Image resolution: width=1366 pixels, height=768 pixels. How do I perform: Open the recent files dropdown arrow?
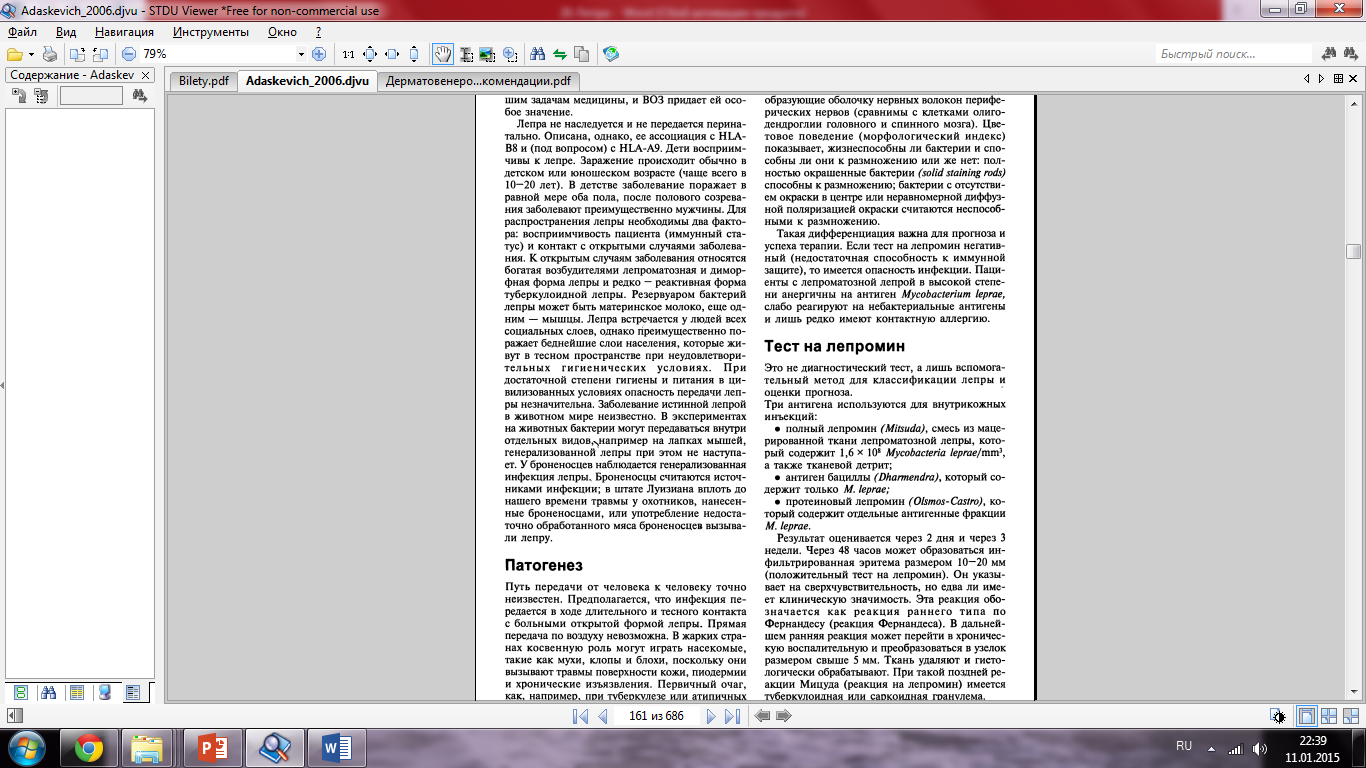tap(32, 54)
